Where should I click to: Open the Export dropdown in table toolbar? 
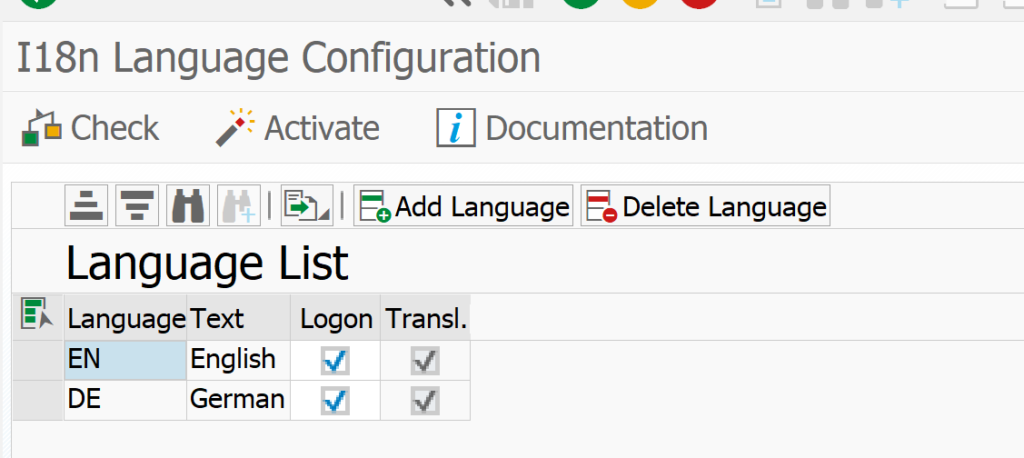[307, 206]
